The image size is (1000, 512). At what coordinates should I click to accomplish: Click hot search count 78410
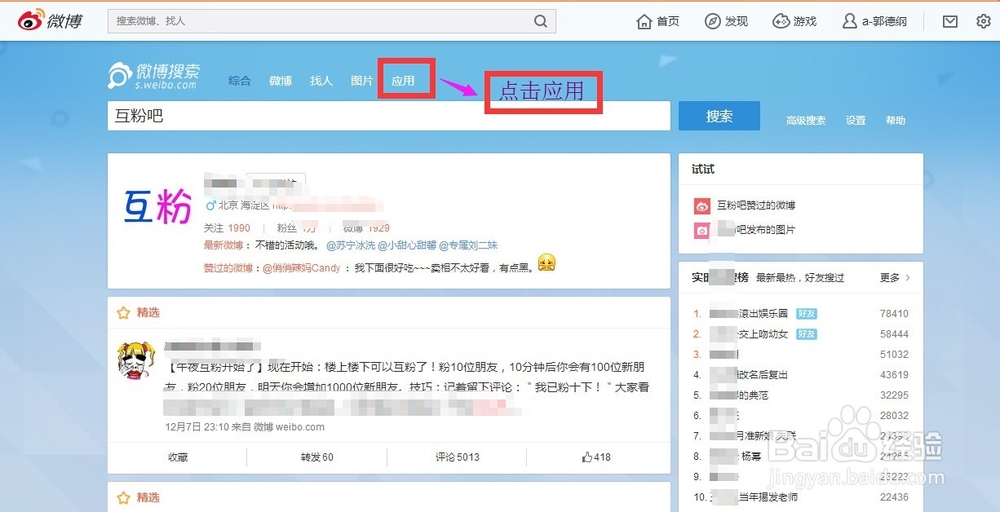point(894,314)
